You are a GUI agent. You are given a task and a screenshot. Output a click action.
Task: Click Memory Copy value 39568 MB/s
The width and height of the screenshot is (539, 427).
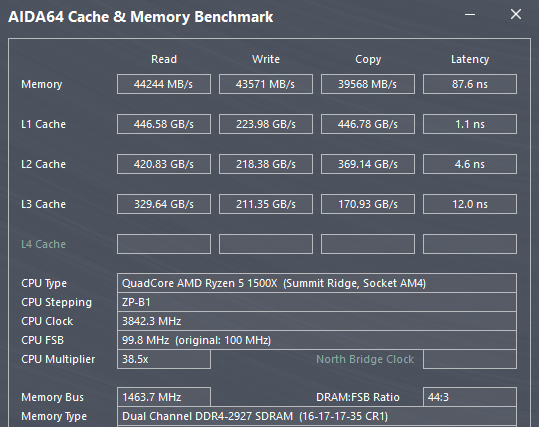(368, 84)
